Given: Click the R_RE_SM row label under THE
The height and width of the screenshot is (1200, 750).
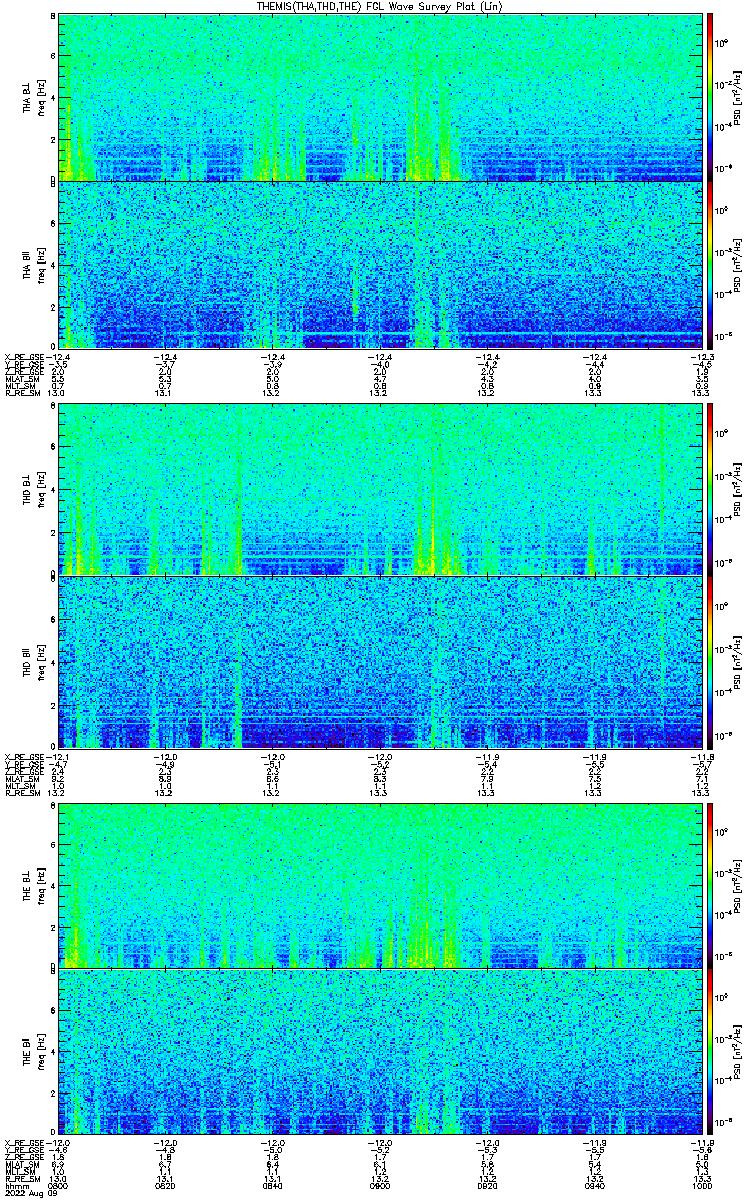Looking at the screenshot, I should tap(22, 1179).
